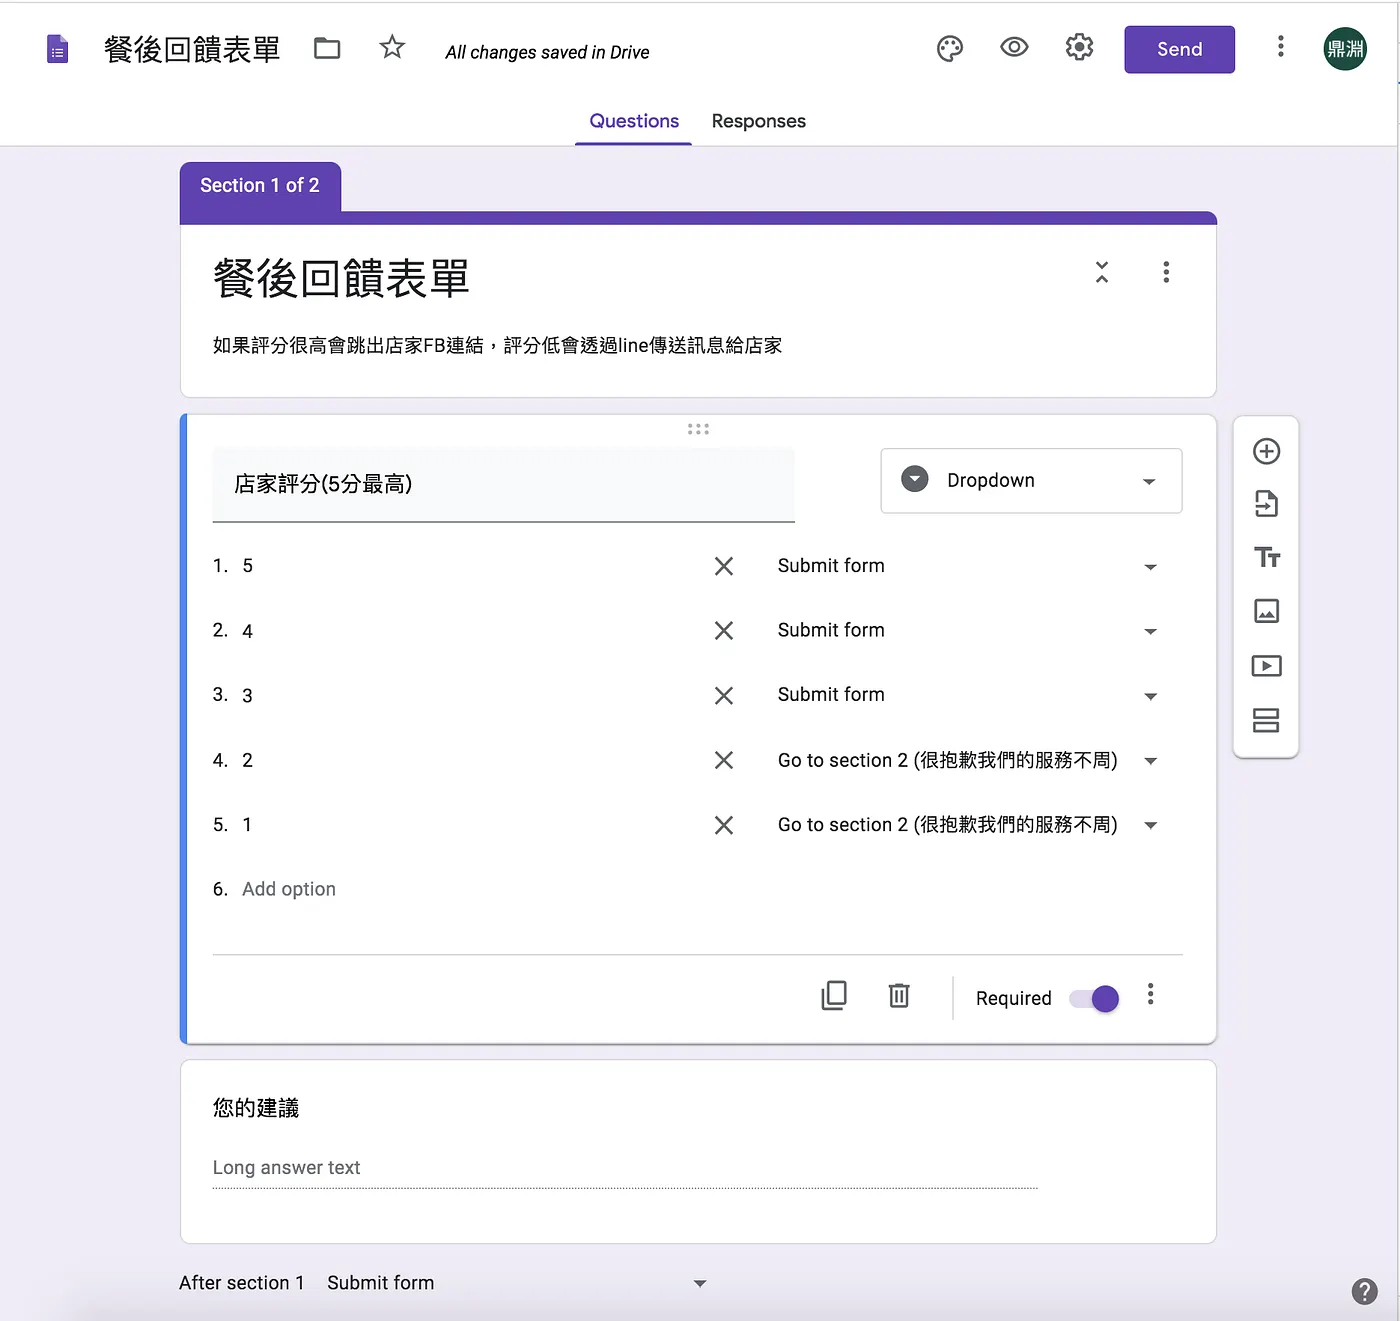
Task: Remove option 2 from the dropdown list
Action: (724, 760)
